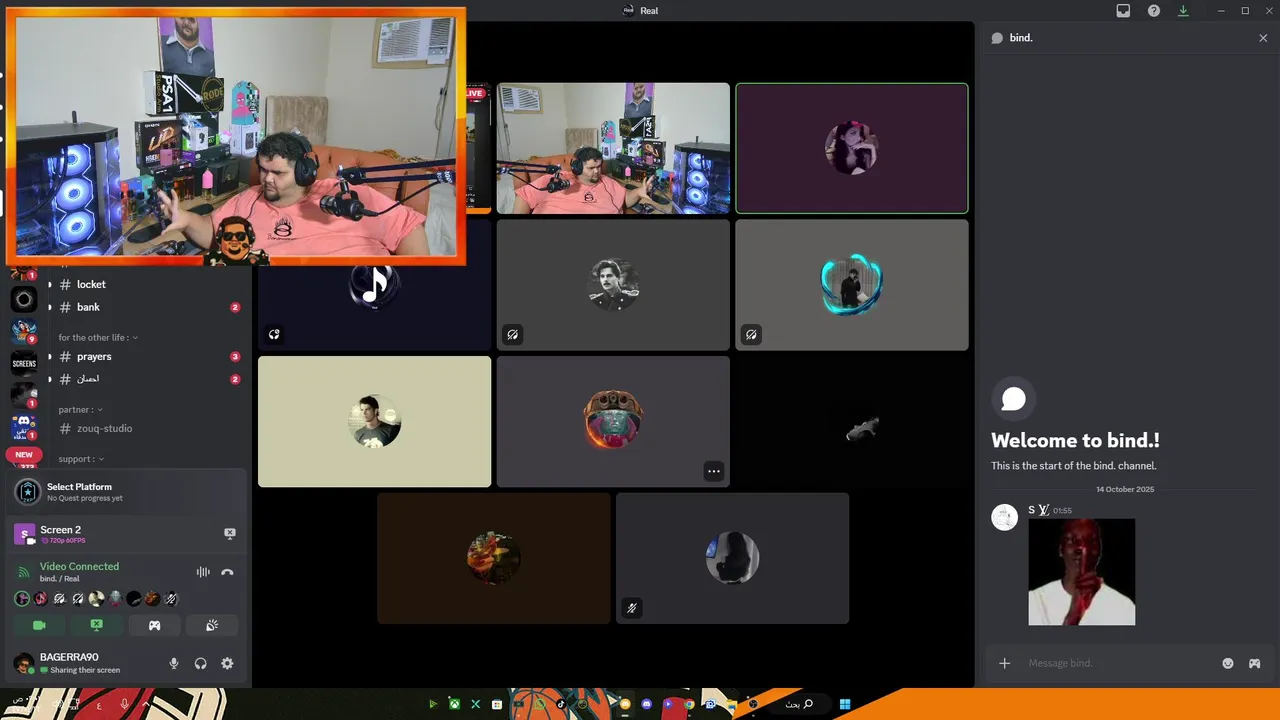1280x720 pixels.
Task: Stop streaming Screen 2 icon
Action: (230, 534)
